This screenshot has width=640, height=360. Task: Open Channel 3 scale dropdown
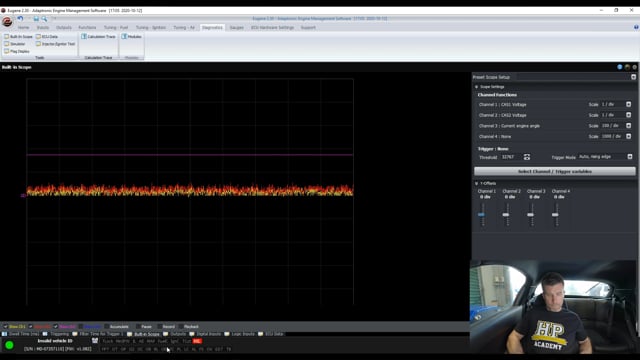coord(629,126)
